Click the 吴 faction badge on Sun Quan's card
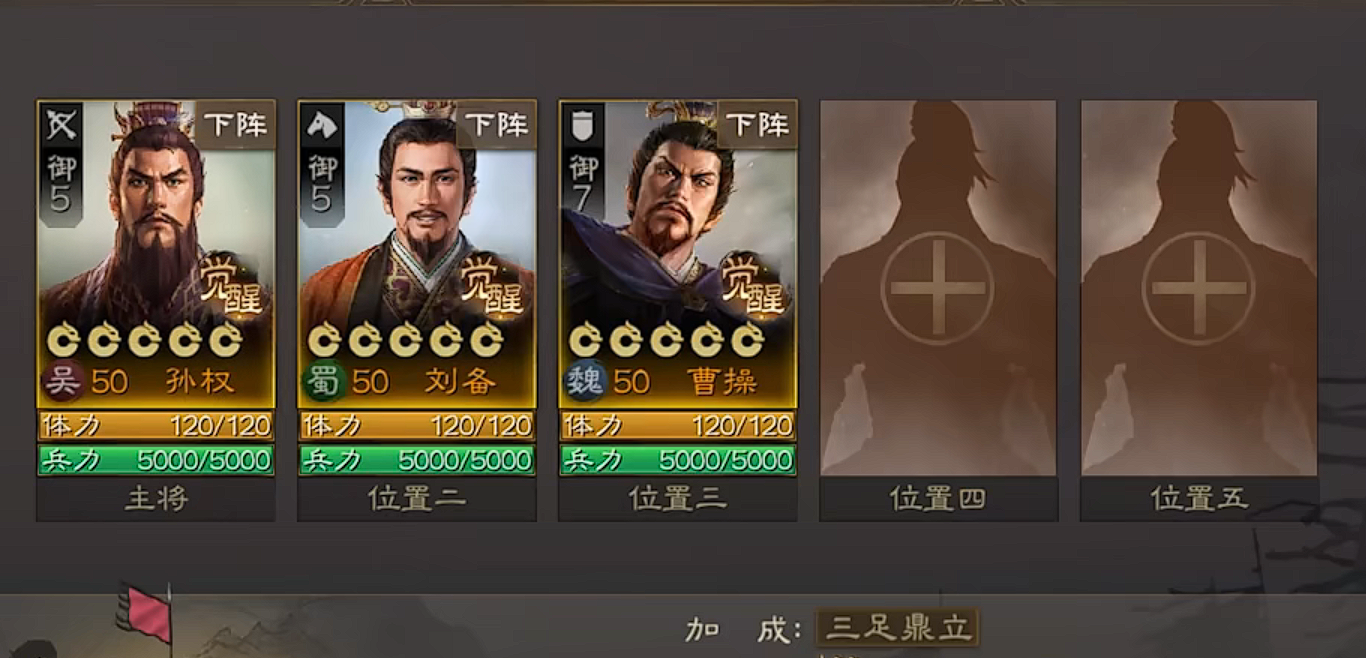The height and width of the screenshot is (658, 1366). coord(63,381)
